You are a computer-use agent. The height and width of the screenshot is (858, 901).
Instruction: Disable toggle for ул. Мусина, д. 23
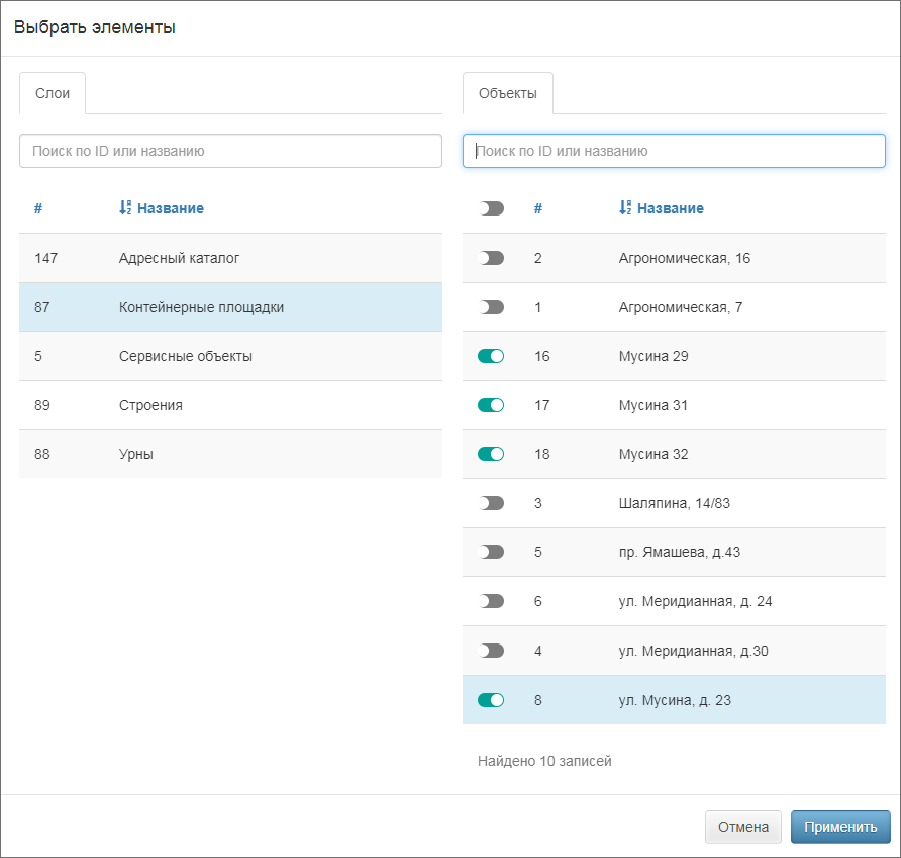tap(491, 700)
